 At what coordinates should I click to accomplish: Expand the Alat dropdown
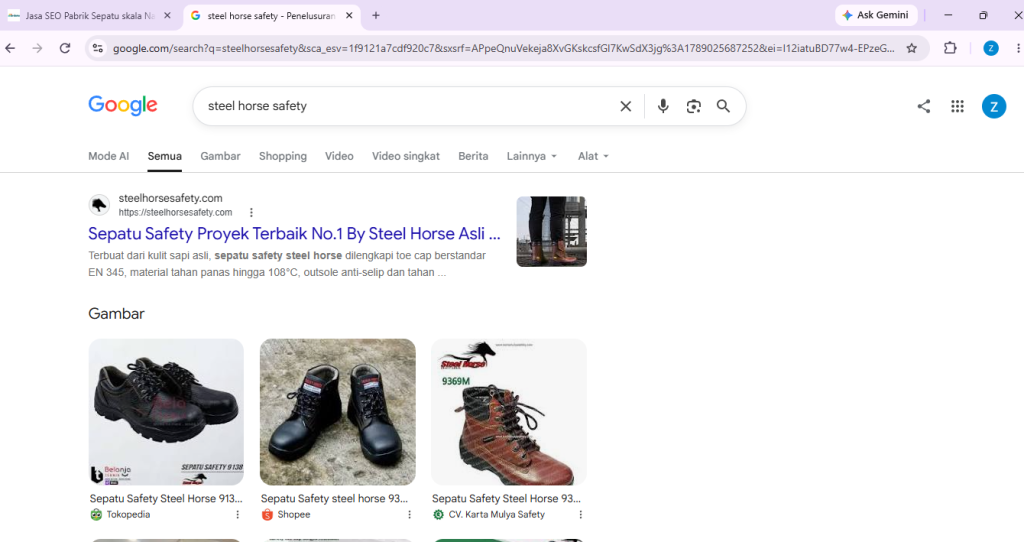(x=593, y=156)
